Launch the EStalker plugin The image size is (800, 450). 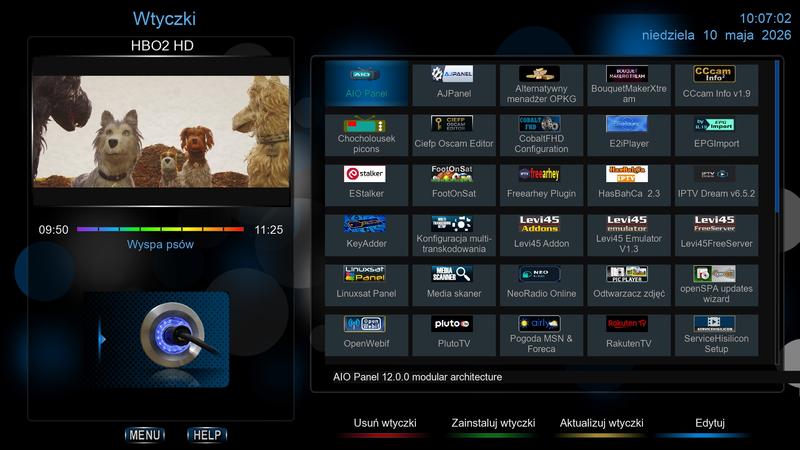[x=366, y=185]
